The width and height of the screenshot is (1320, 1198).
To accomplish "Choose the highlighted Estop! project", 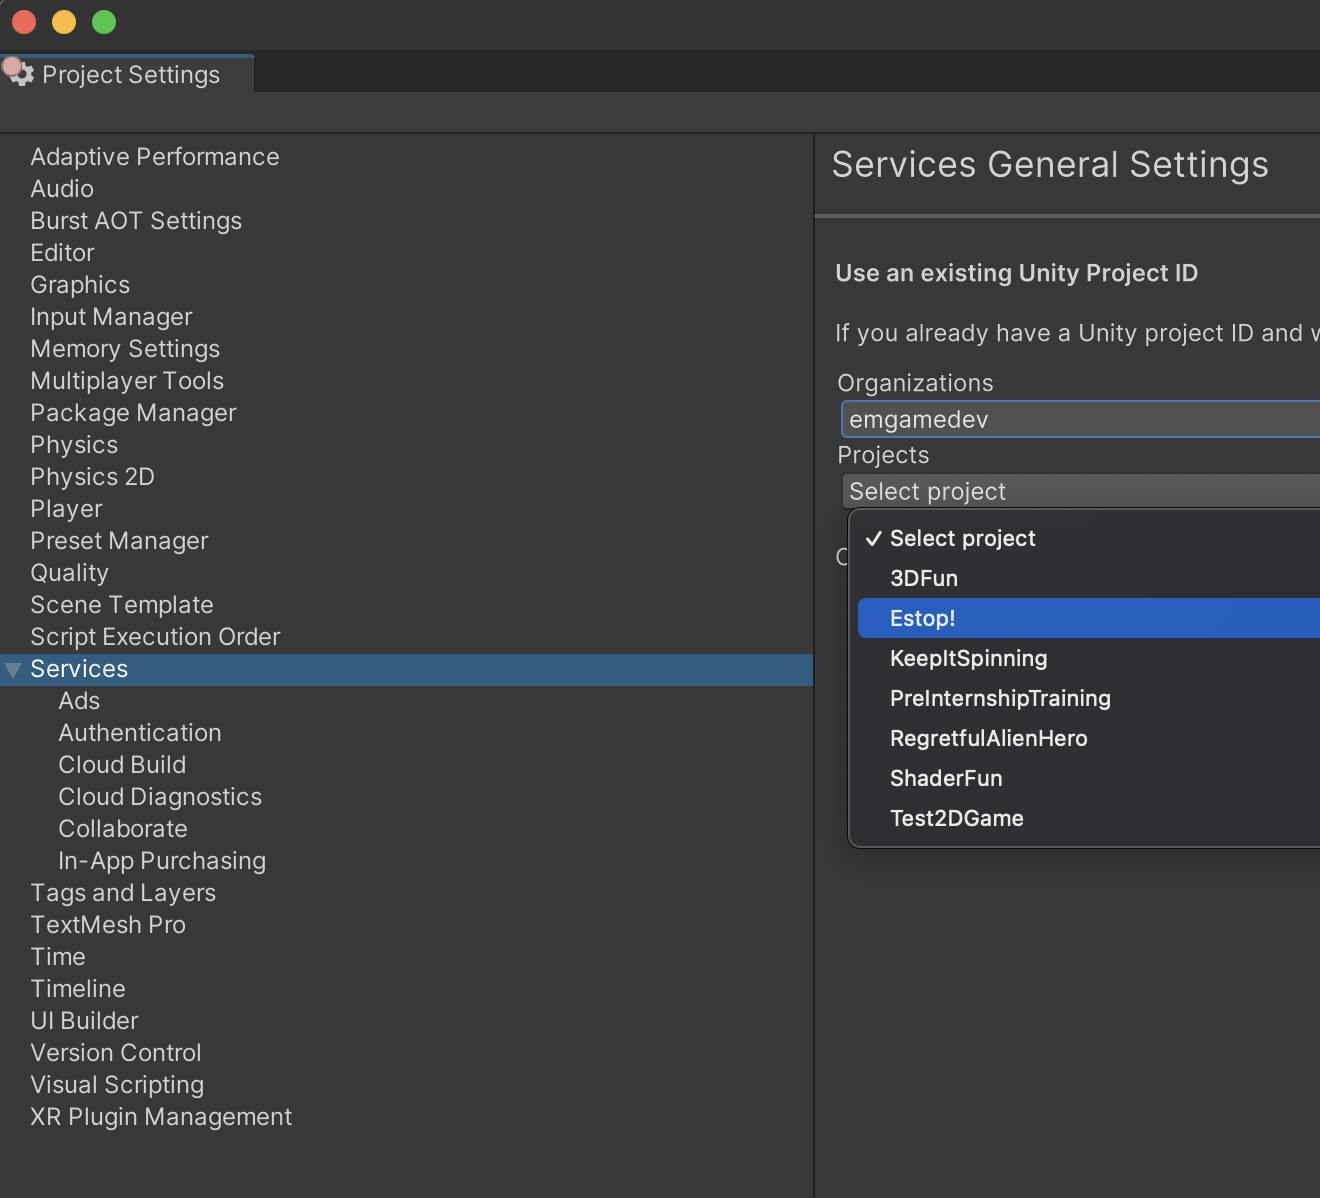I will [x=1089, y=618].
